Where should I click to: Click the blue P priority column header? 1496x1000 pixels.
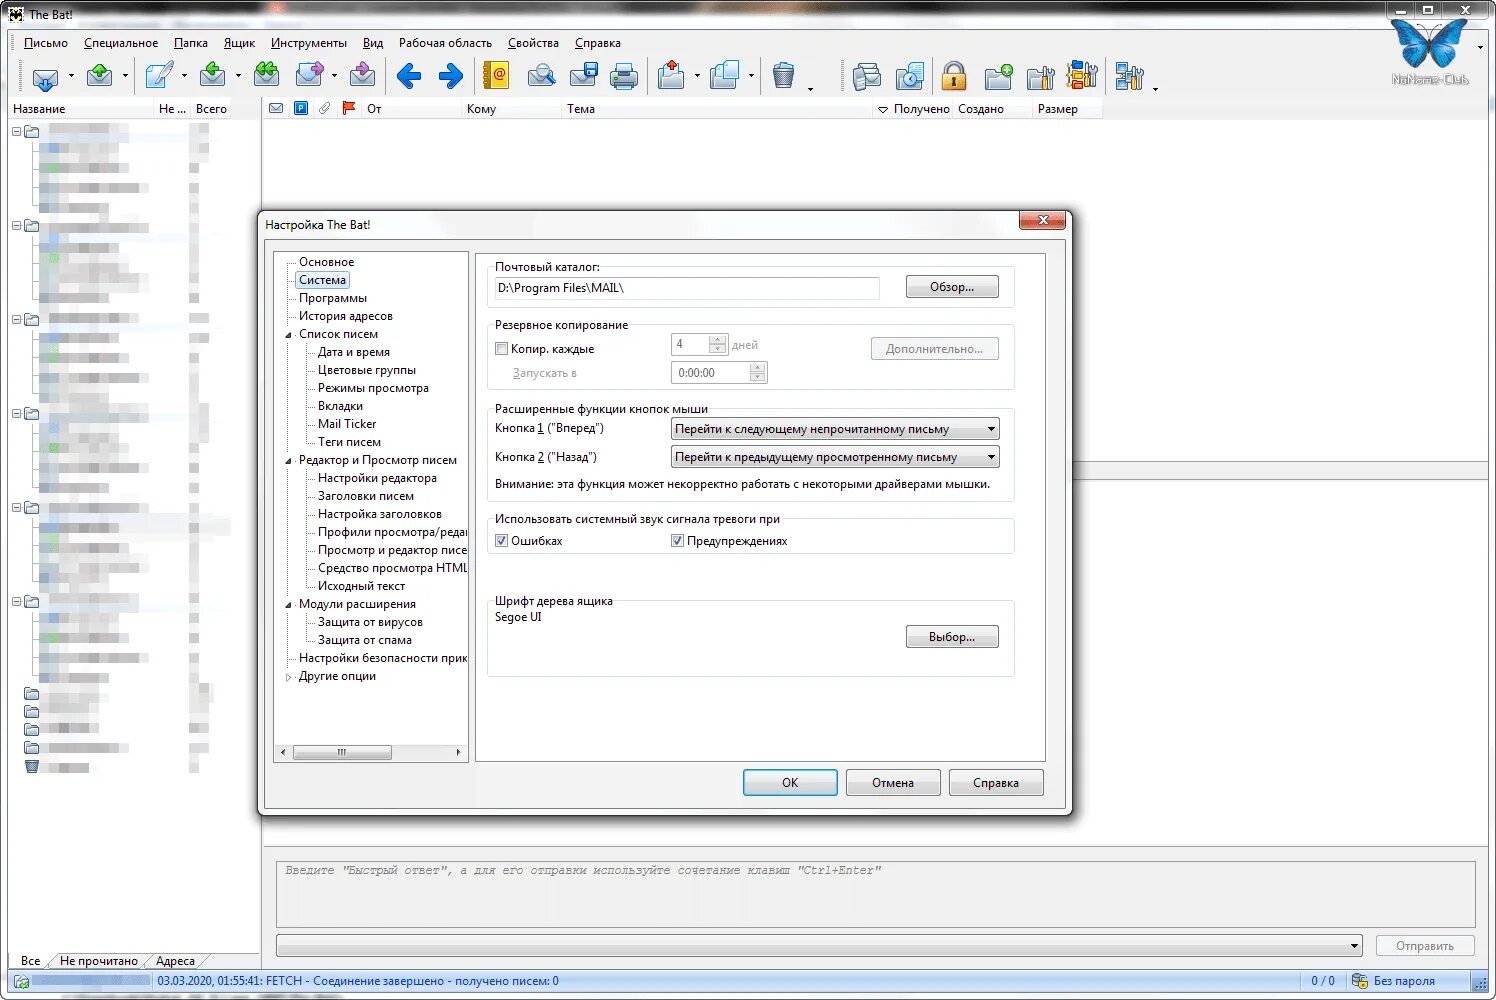click(x=301, y=109)
